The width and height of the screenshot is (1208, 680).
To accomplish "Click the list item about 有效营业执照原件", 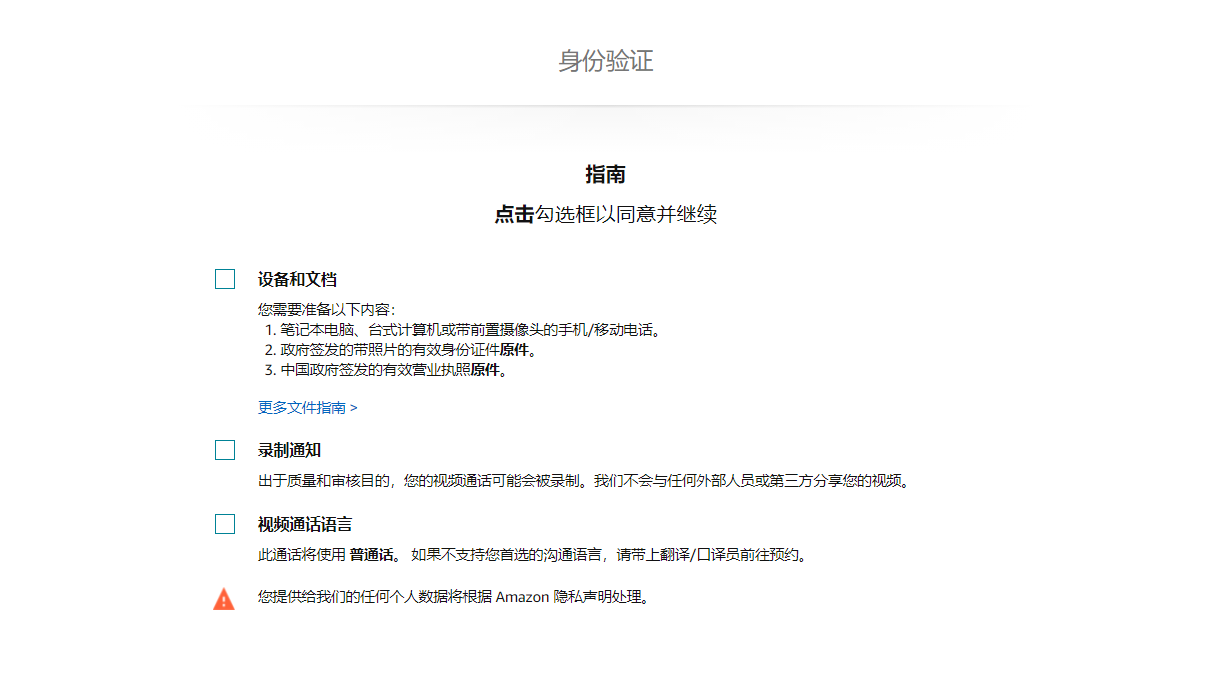I will (x=387, y=370).
